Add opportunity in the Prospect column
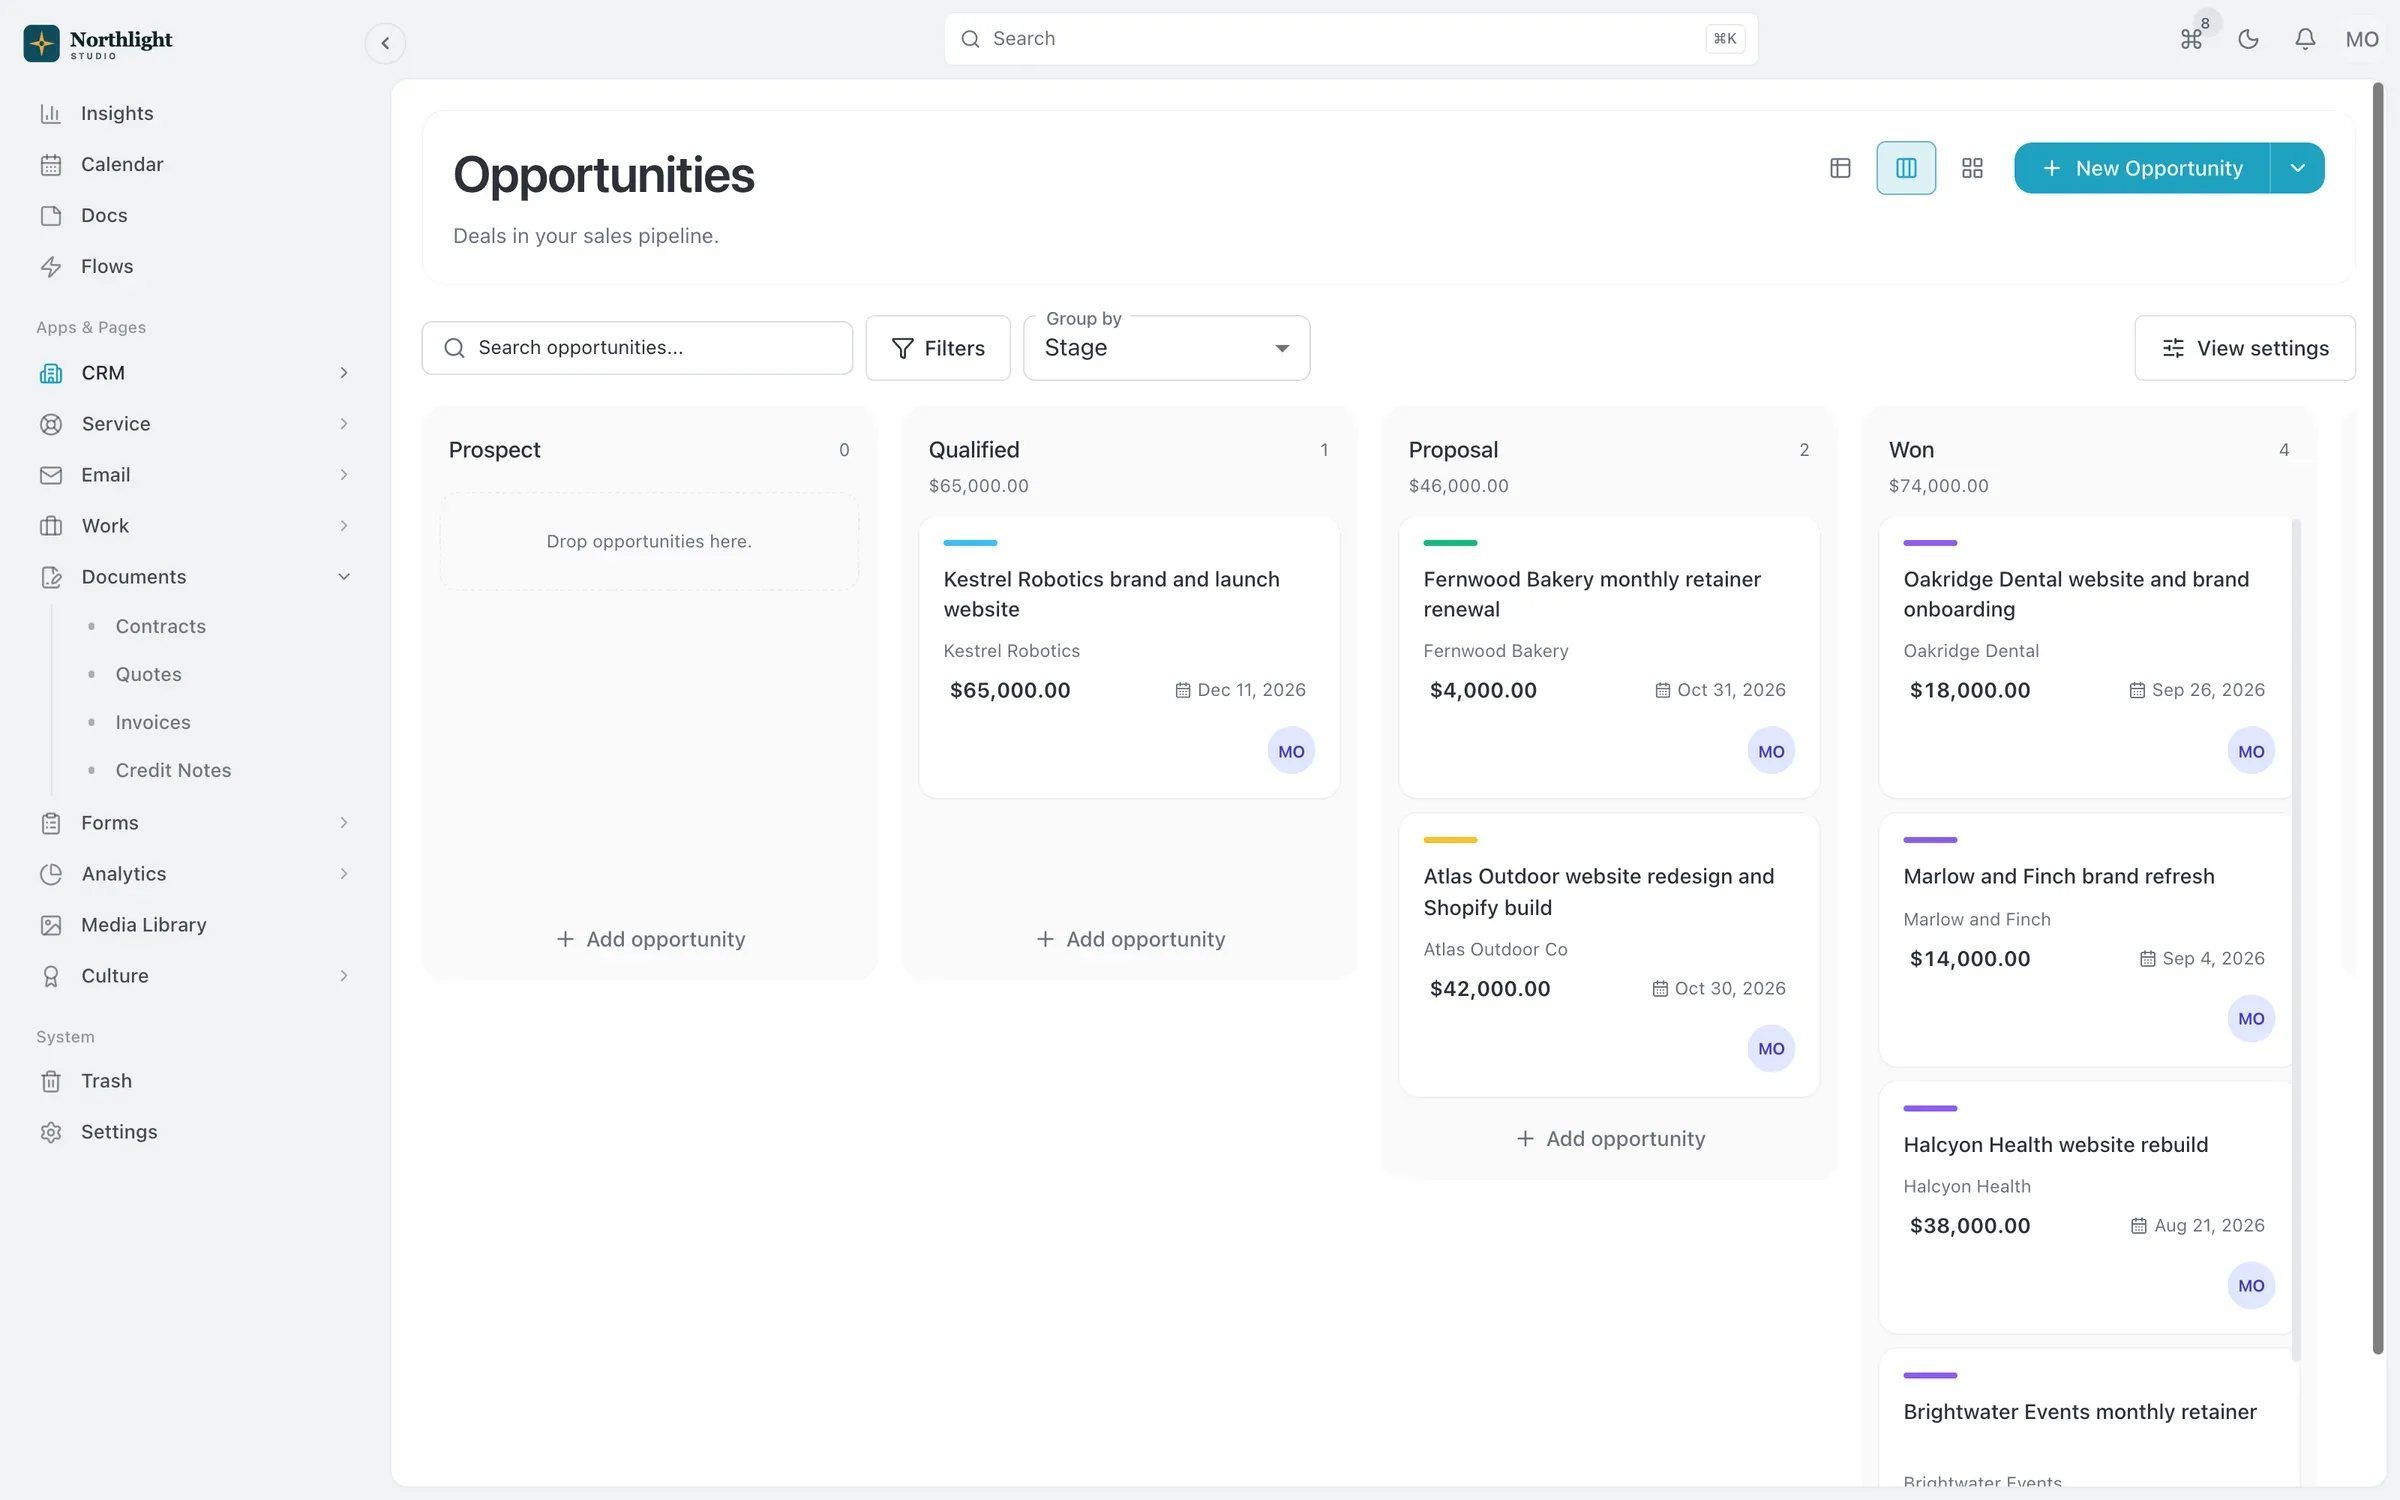 click(x=650, y=939)
